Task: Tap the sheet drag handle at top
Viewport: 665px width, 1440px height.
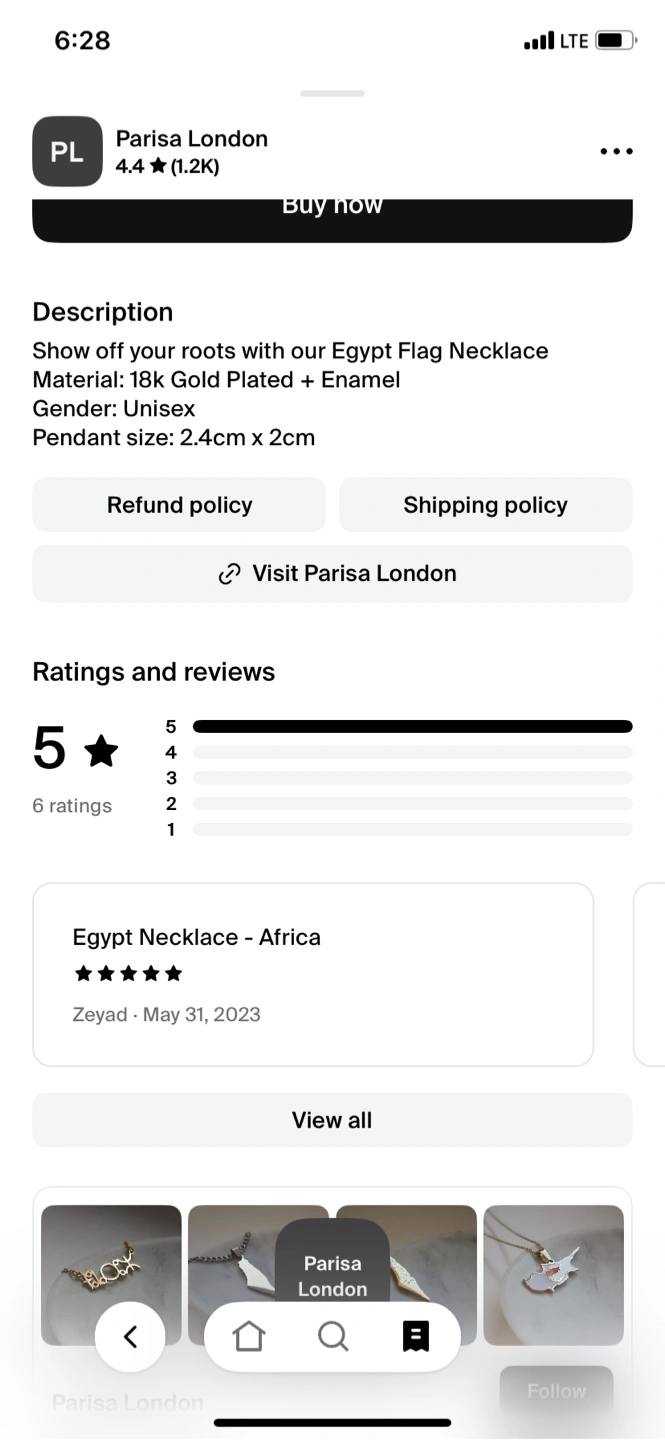Action: pyautogui.click(x=332, y=94)
